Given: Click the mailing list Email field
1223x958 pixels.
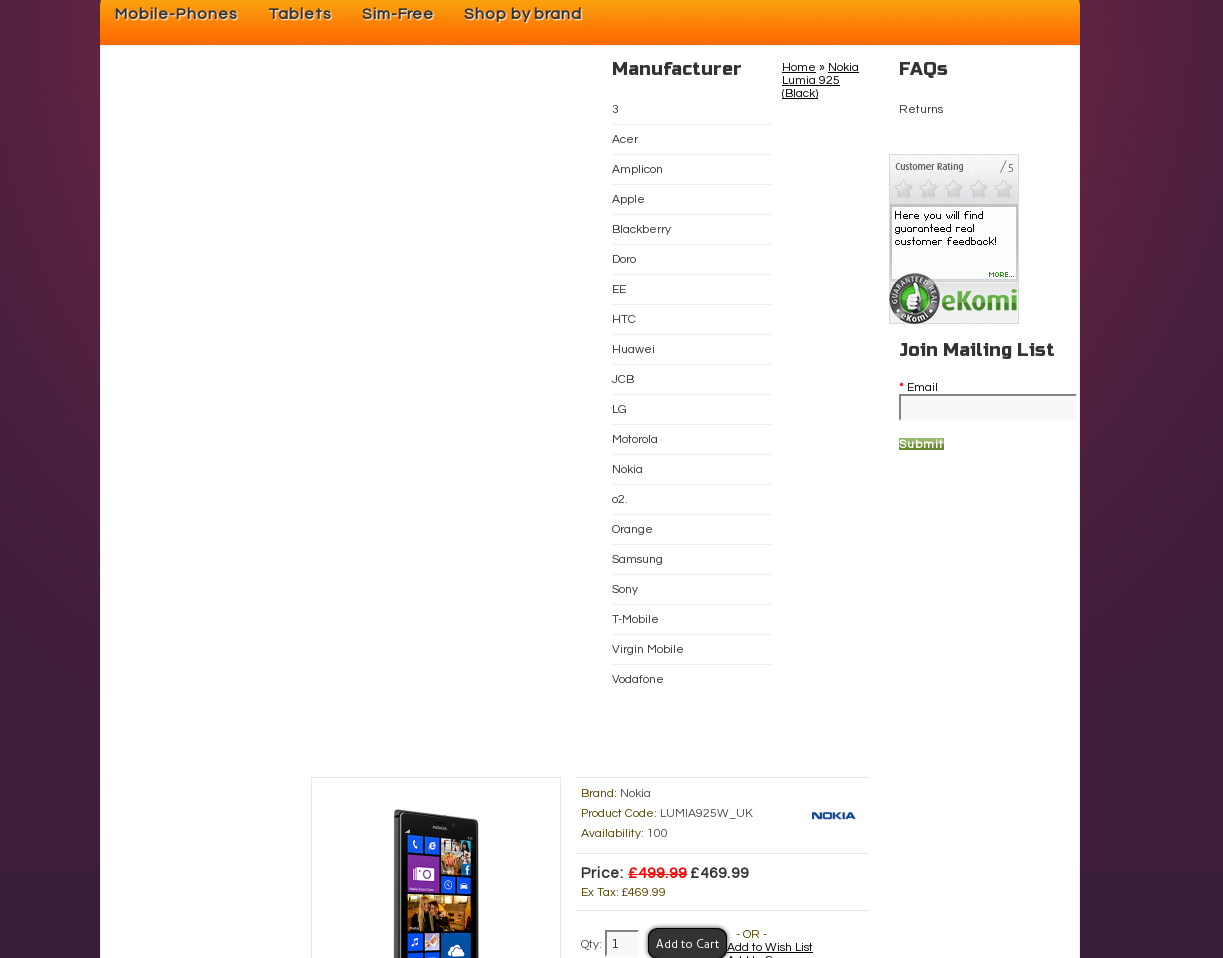Looking at the screenshot, I should click(x=988, y=407).
